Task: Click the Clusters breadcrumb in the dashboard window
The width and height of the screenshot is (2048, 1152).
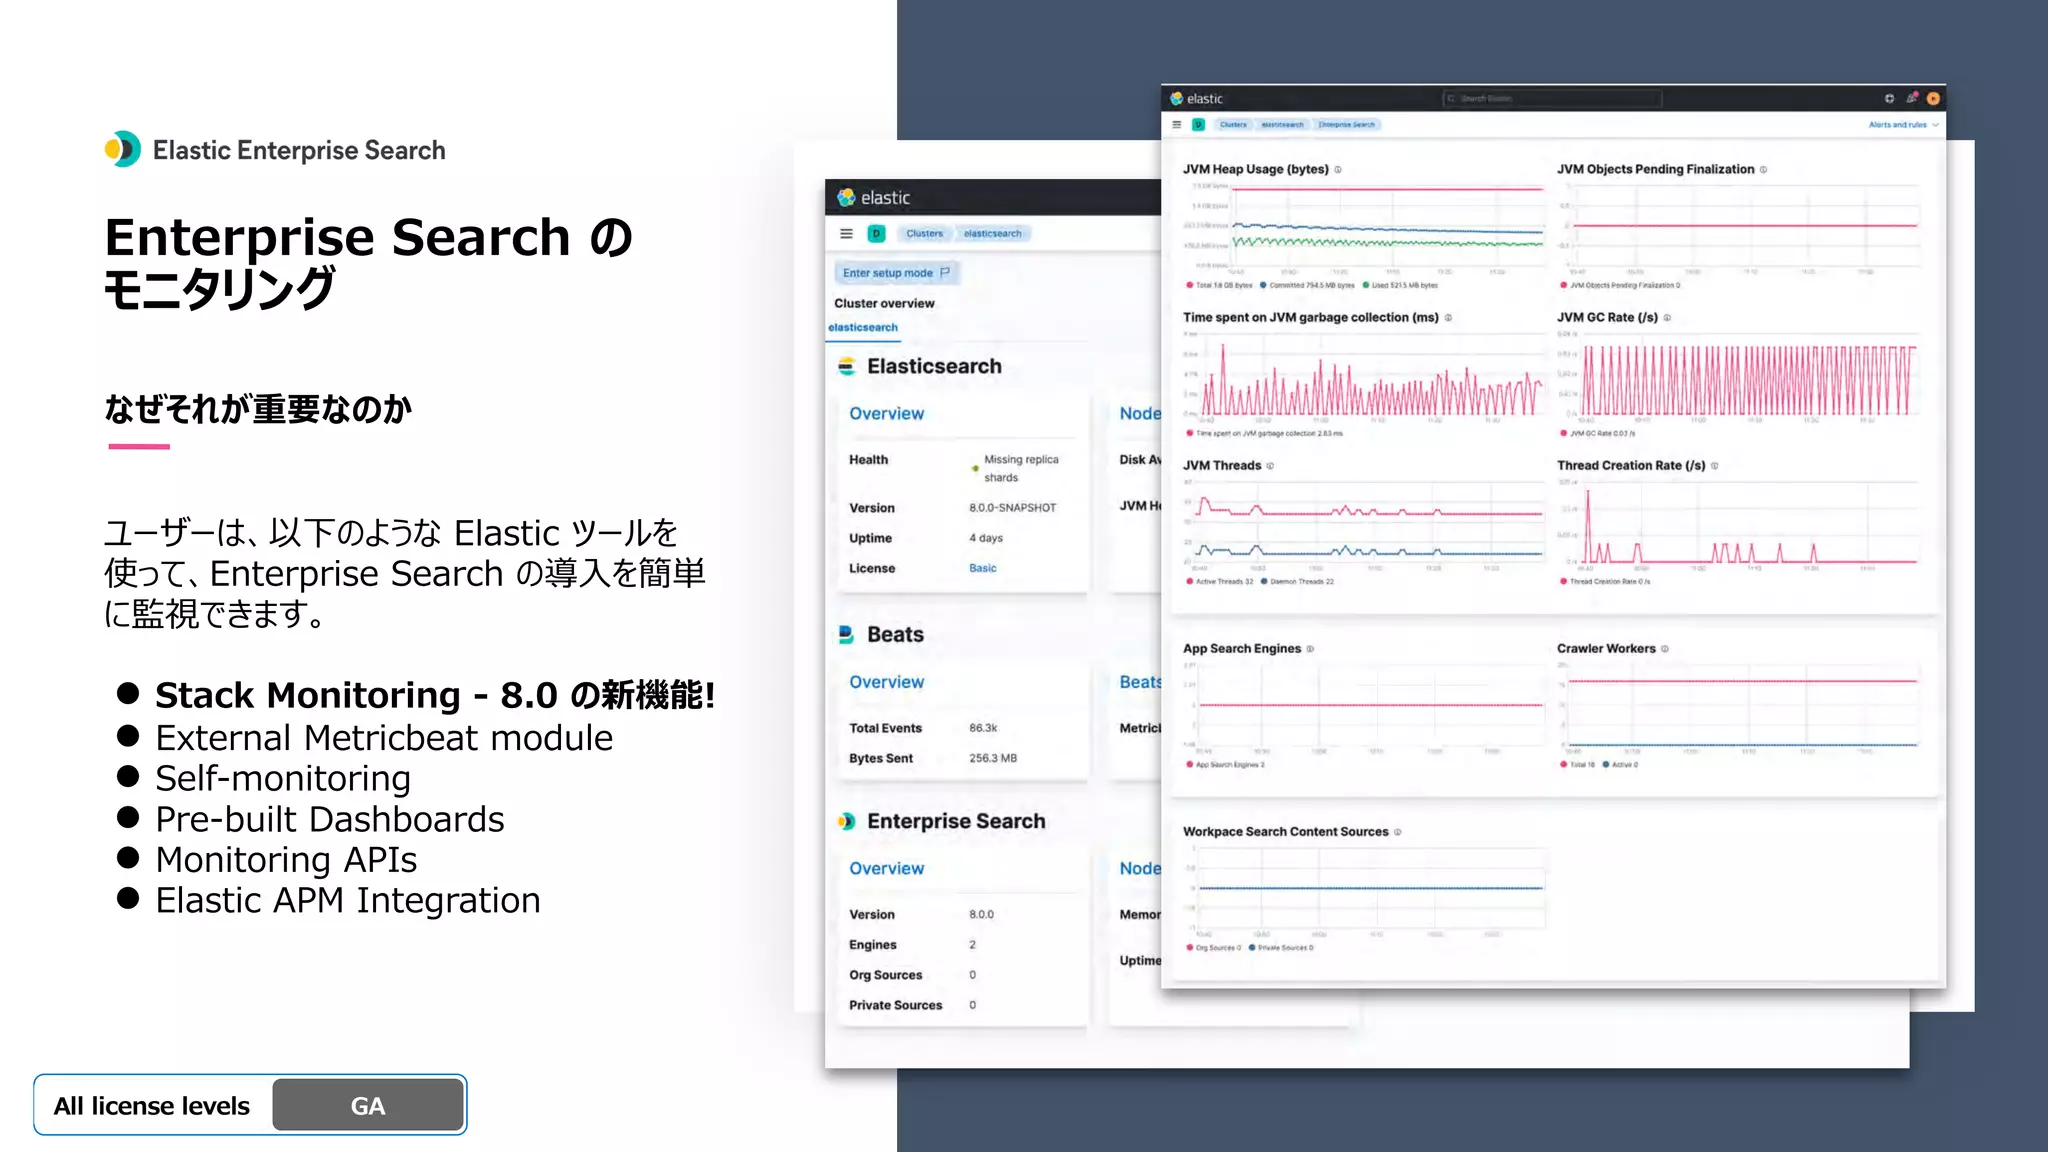Action: click(1233, 125)
